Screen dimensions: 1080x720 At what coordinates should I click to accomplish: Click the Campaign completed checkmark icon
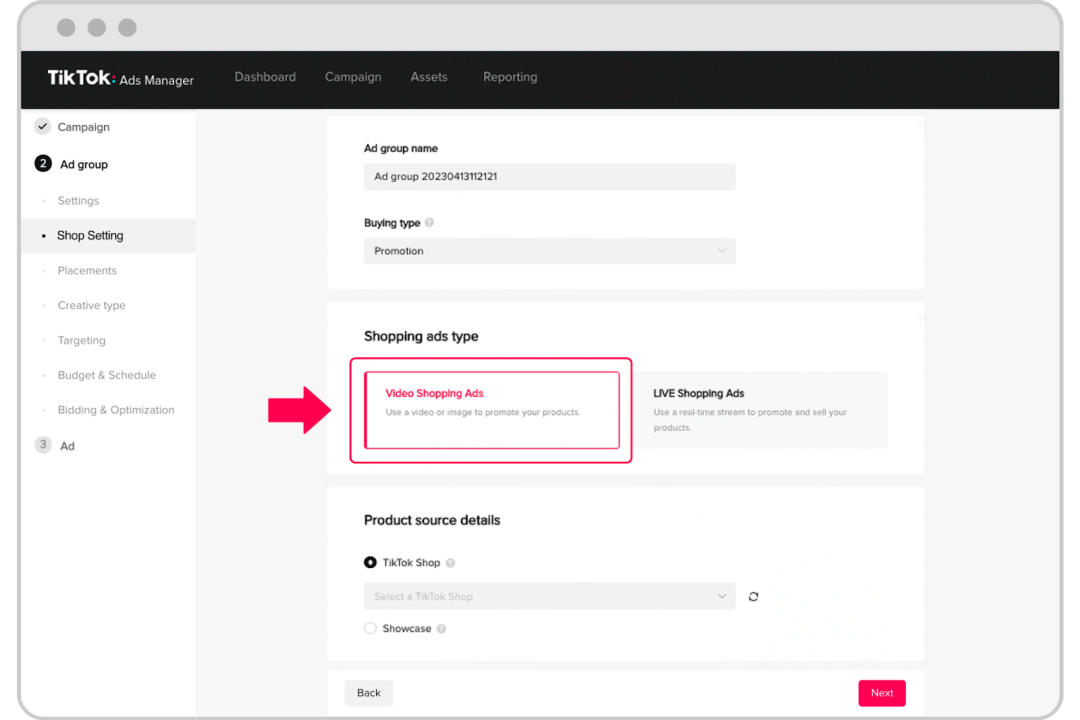click(x=42, y=127)
